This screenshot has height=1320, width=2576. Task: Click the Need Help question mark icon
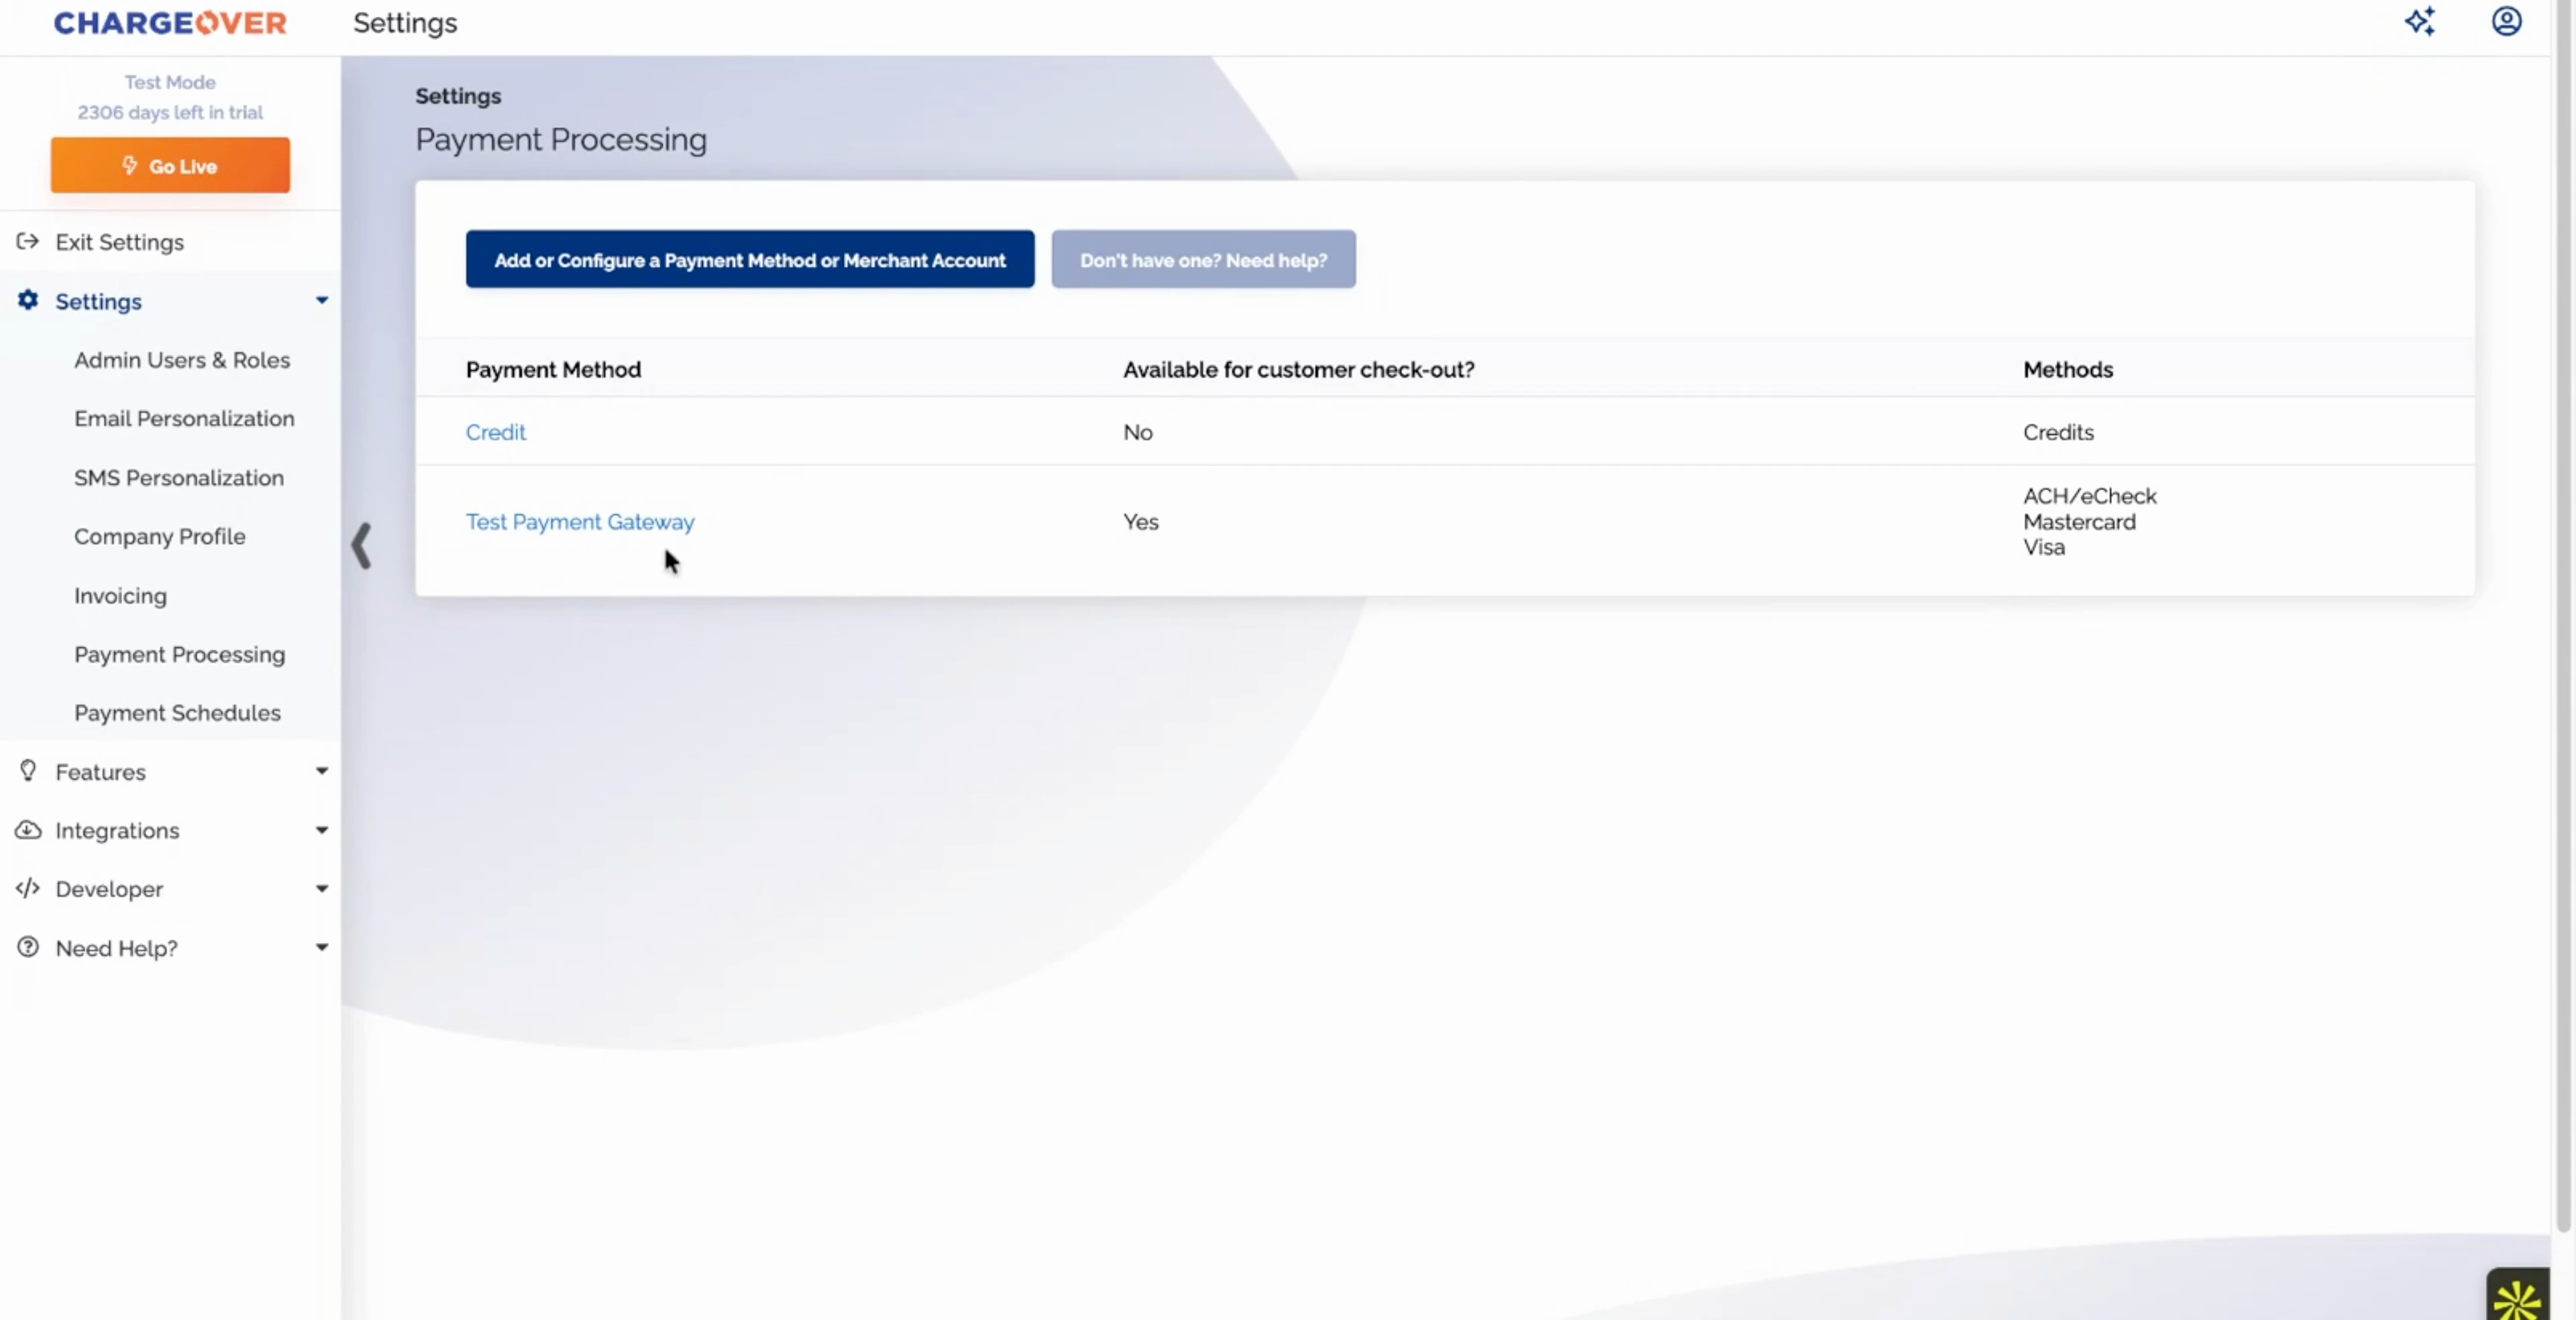tap(28, 947)
